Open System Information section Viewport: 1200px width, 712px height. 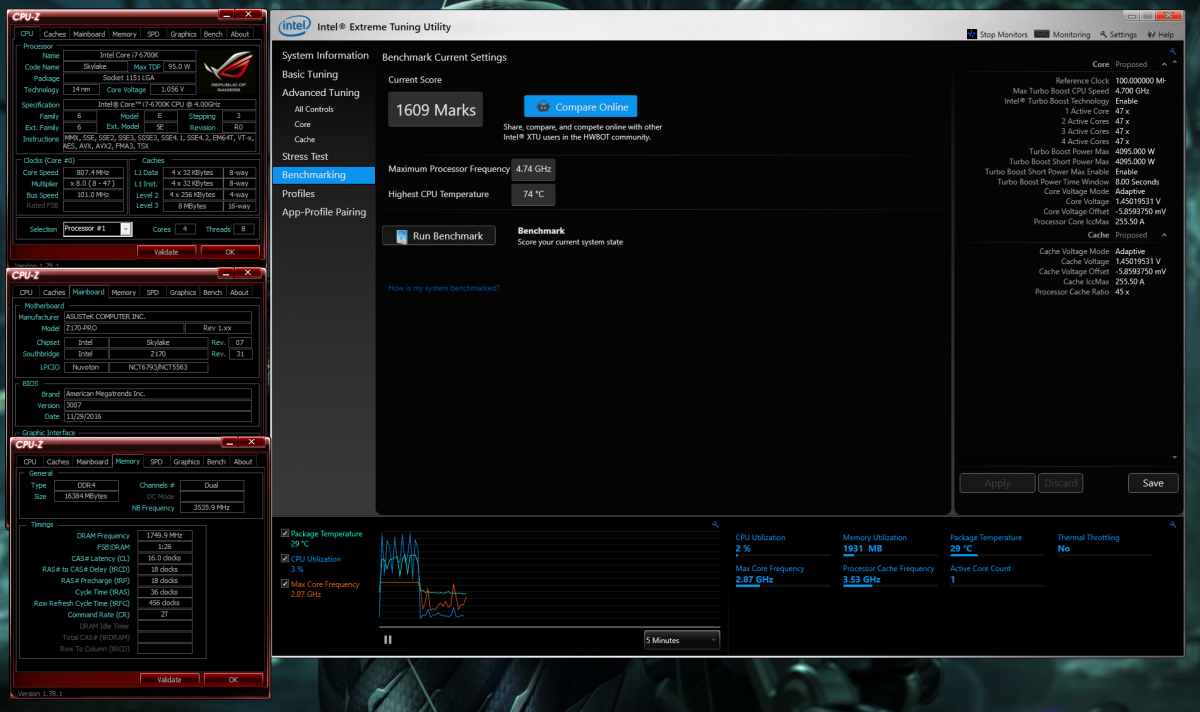(325, 55)
